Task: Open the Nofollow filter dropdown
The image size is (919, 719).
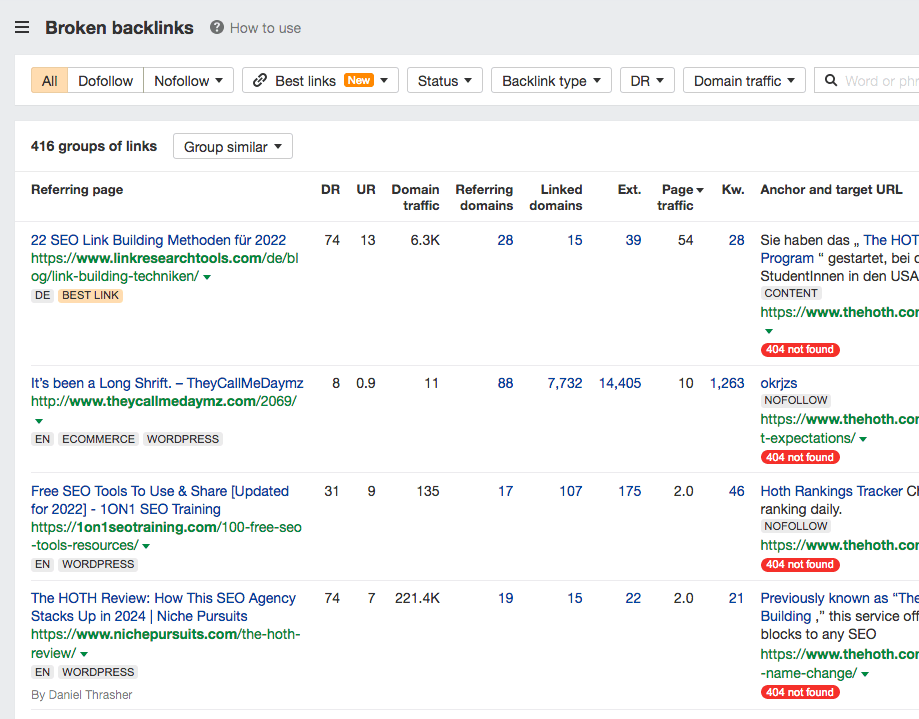Action: click(x=188, y=81)
